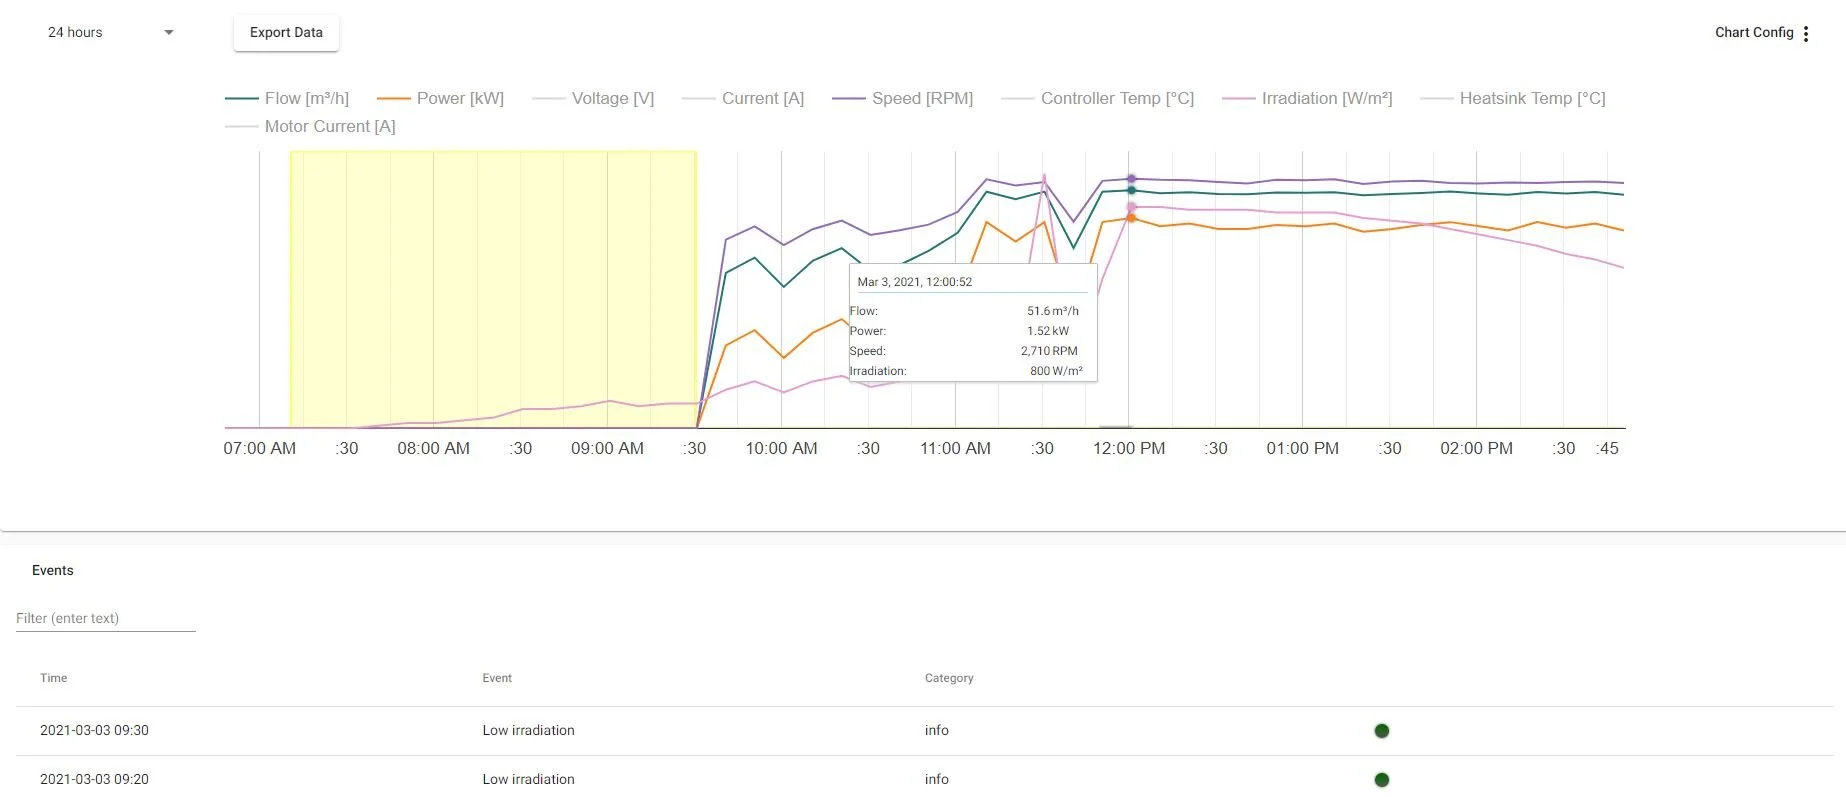Enable the Voltage [V] legend series
Viewport: 1846px width, 797px height.
pos(593,98)
